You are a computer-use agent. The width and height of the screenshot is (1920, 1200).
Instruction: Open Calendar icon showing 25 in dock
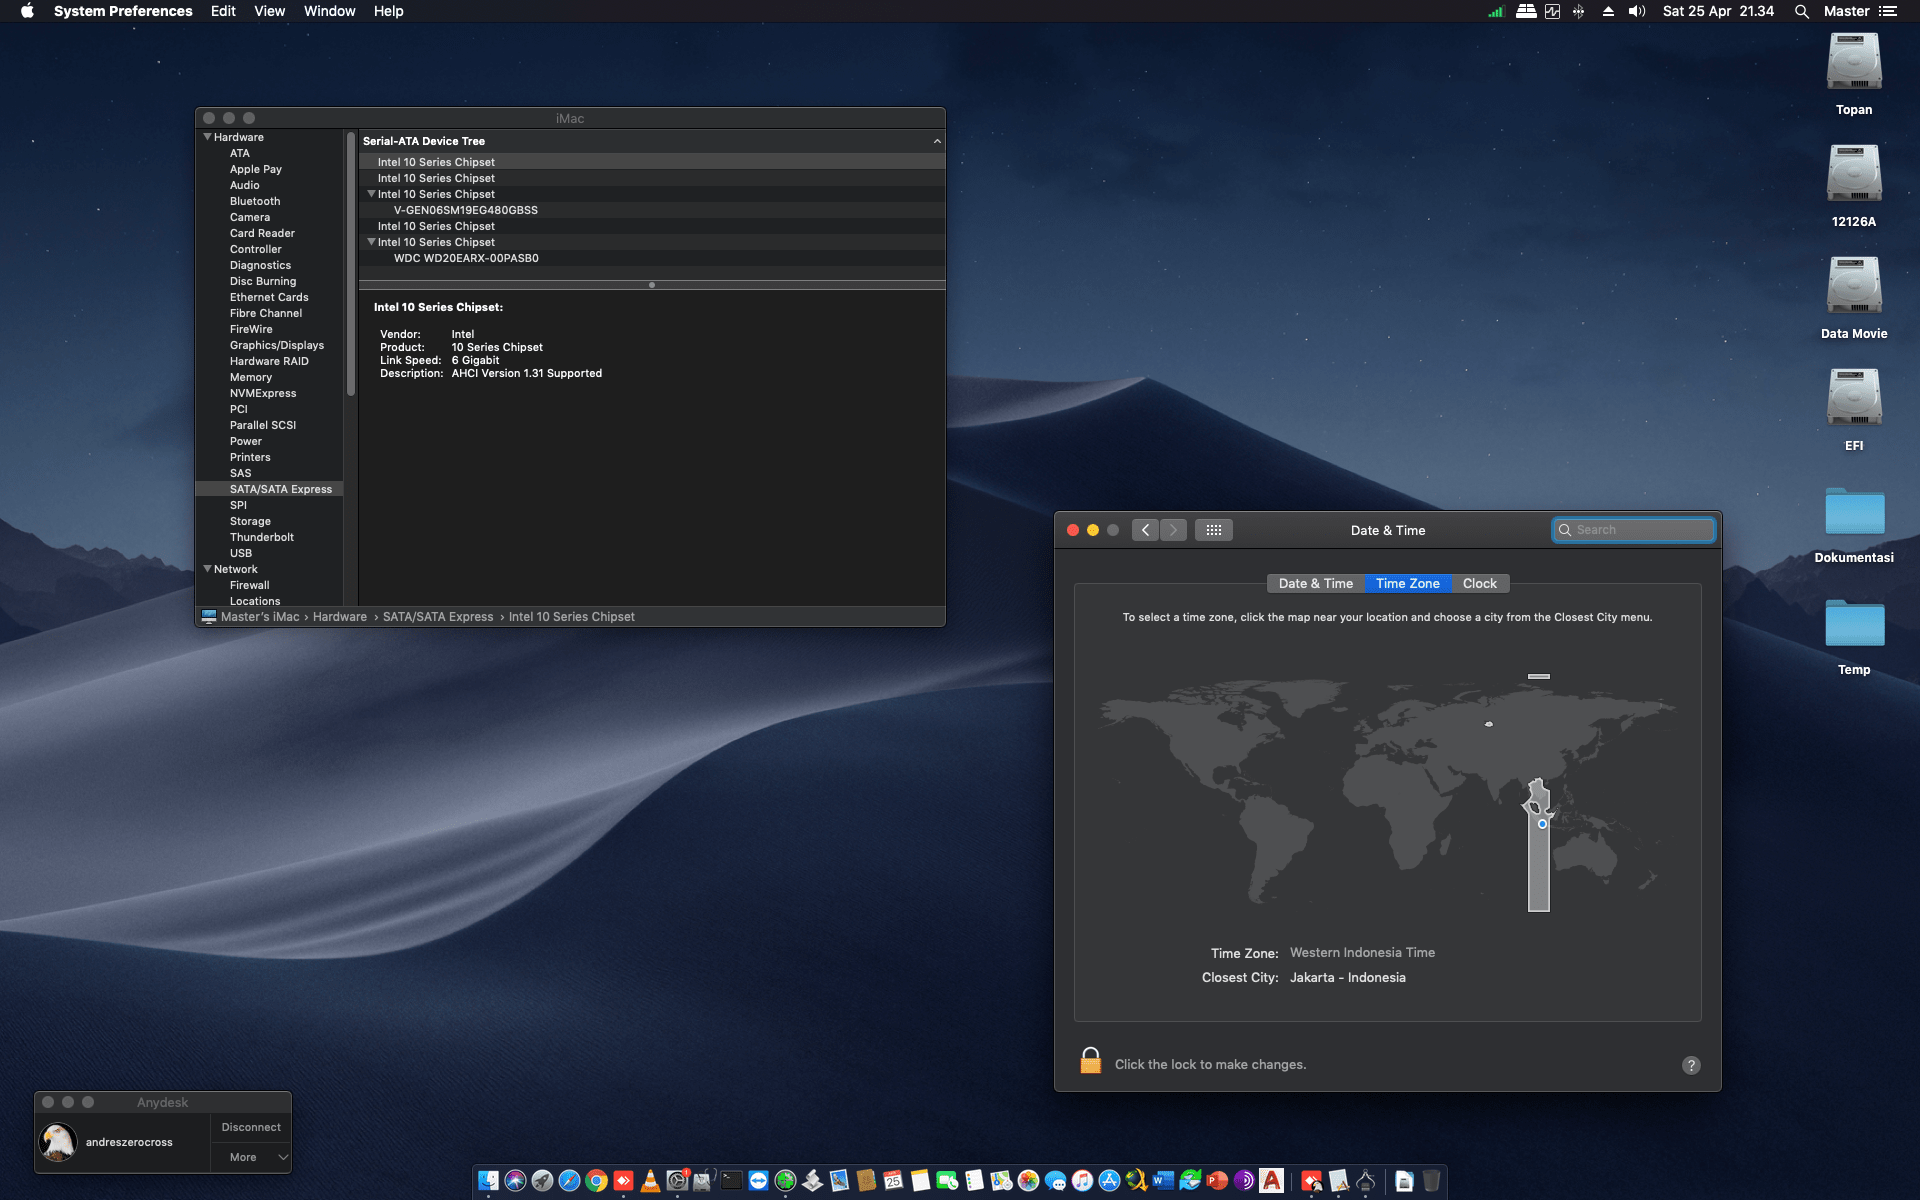(x=893, y=1181)
